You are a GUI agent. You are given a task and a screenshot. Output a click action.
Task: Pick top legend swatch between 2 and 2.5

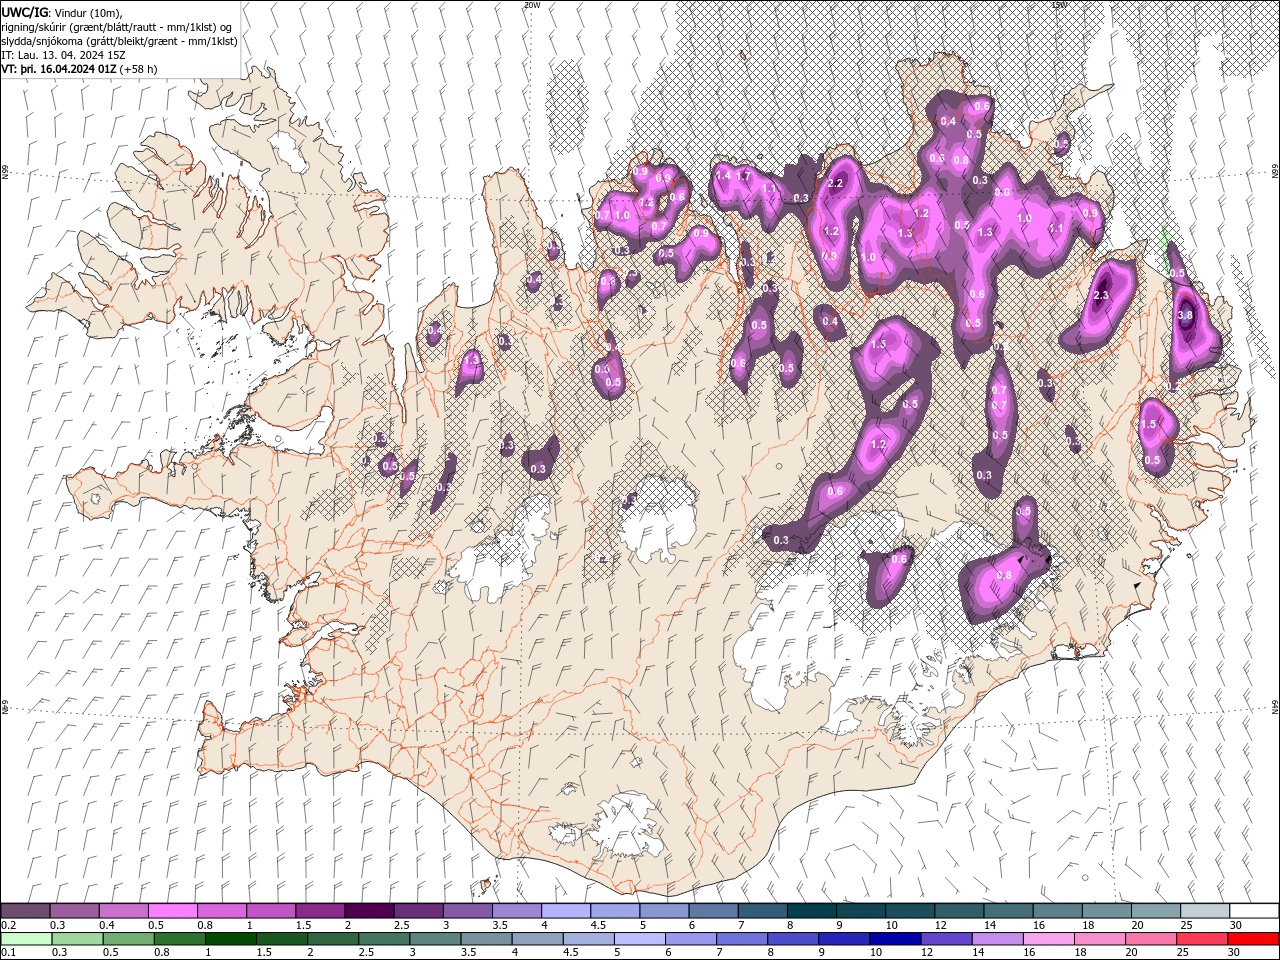pos(369,911)
